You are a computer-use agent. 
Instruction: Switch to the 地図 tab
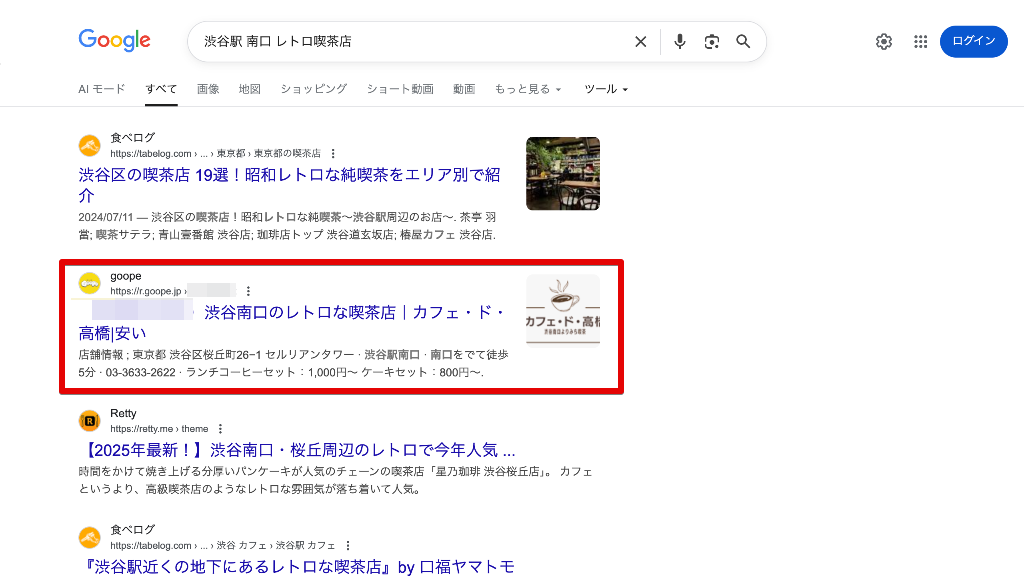[x=250, y=89]
